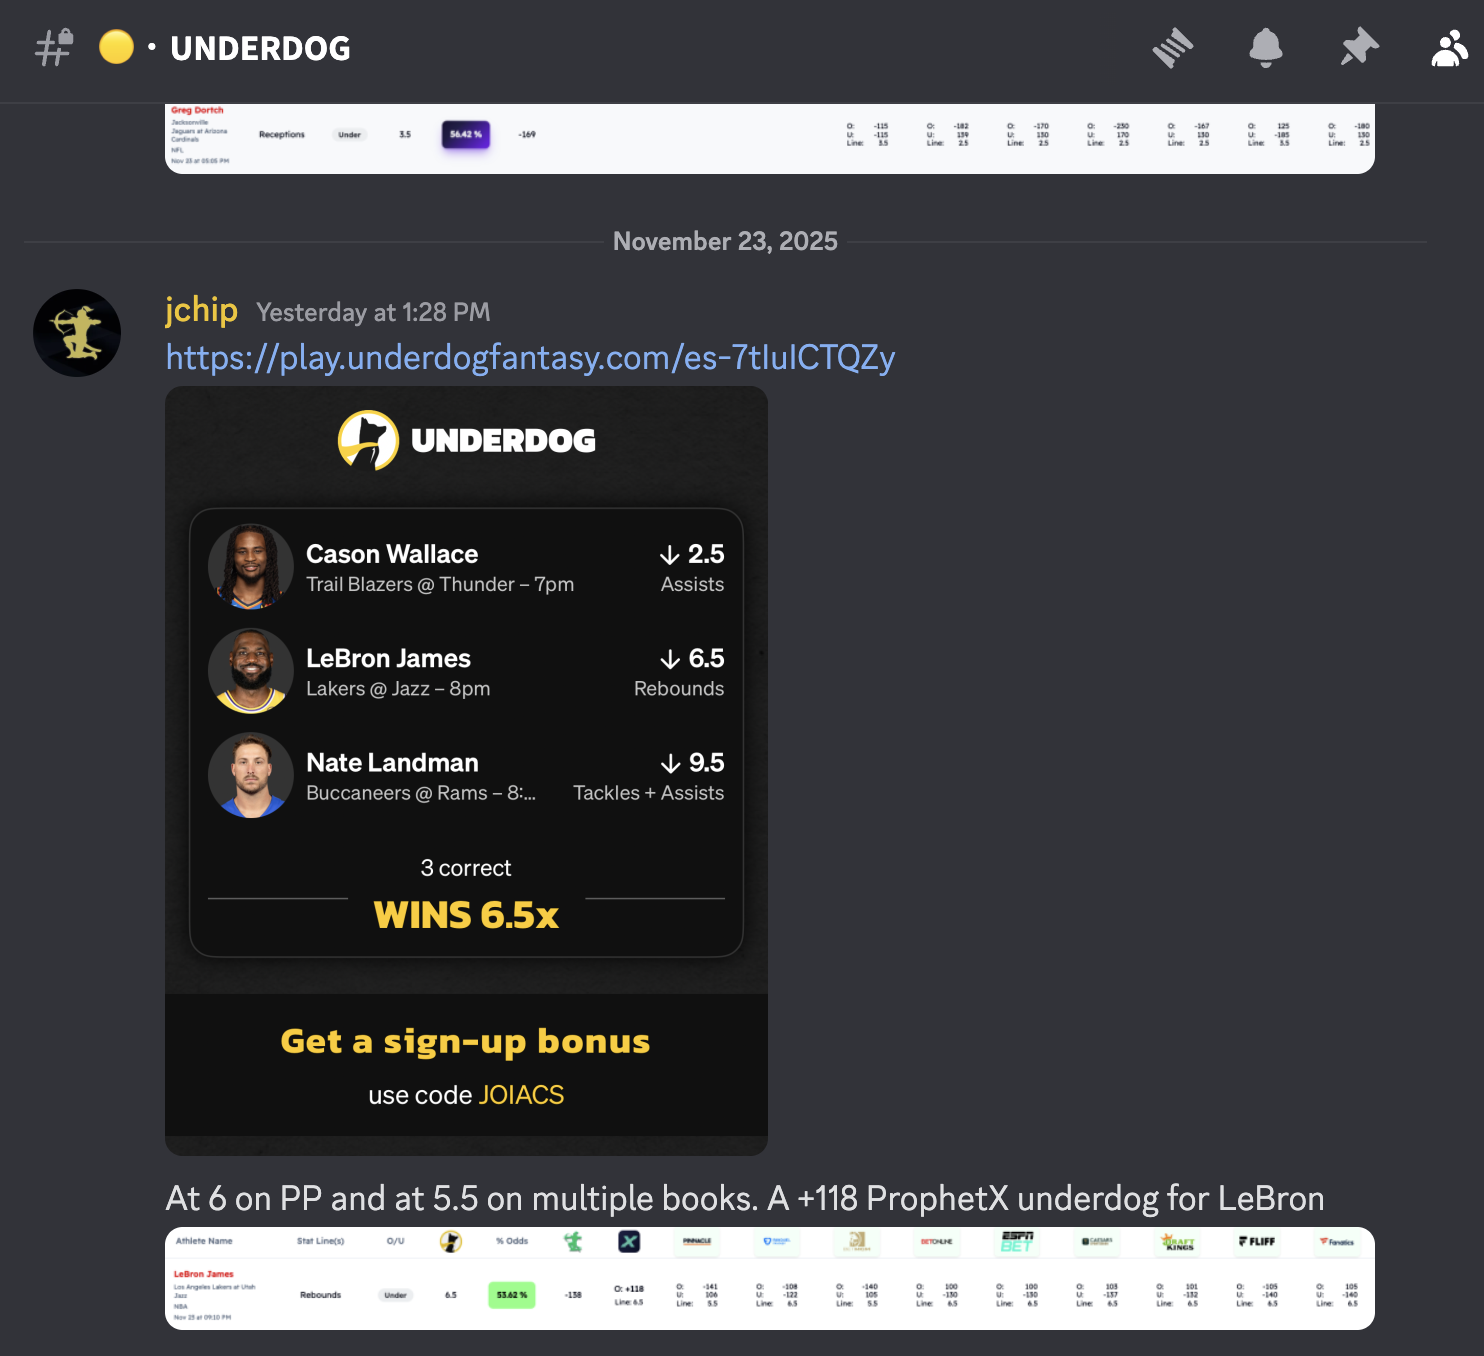Click the jchip username
This screenshot has width=1484, height=1356.
tap(201, 310)
